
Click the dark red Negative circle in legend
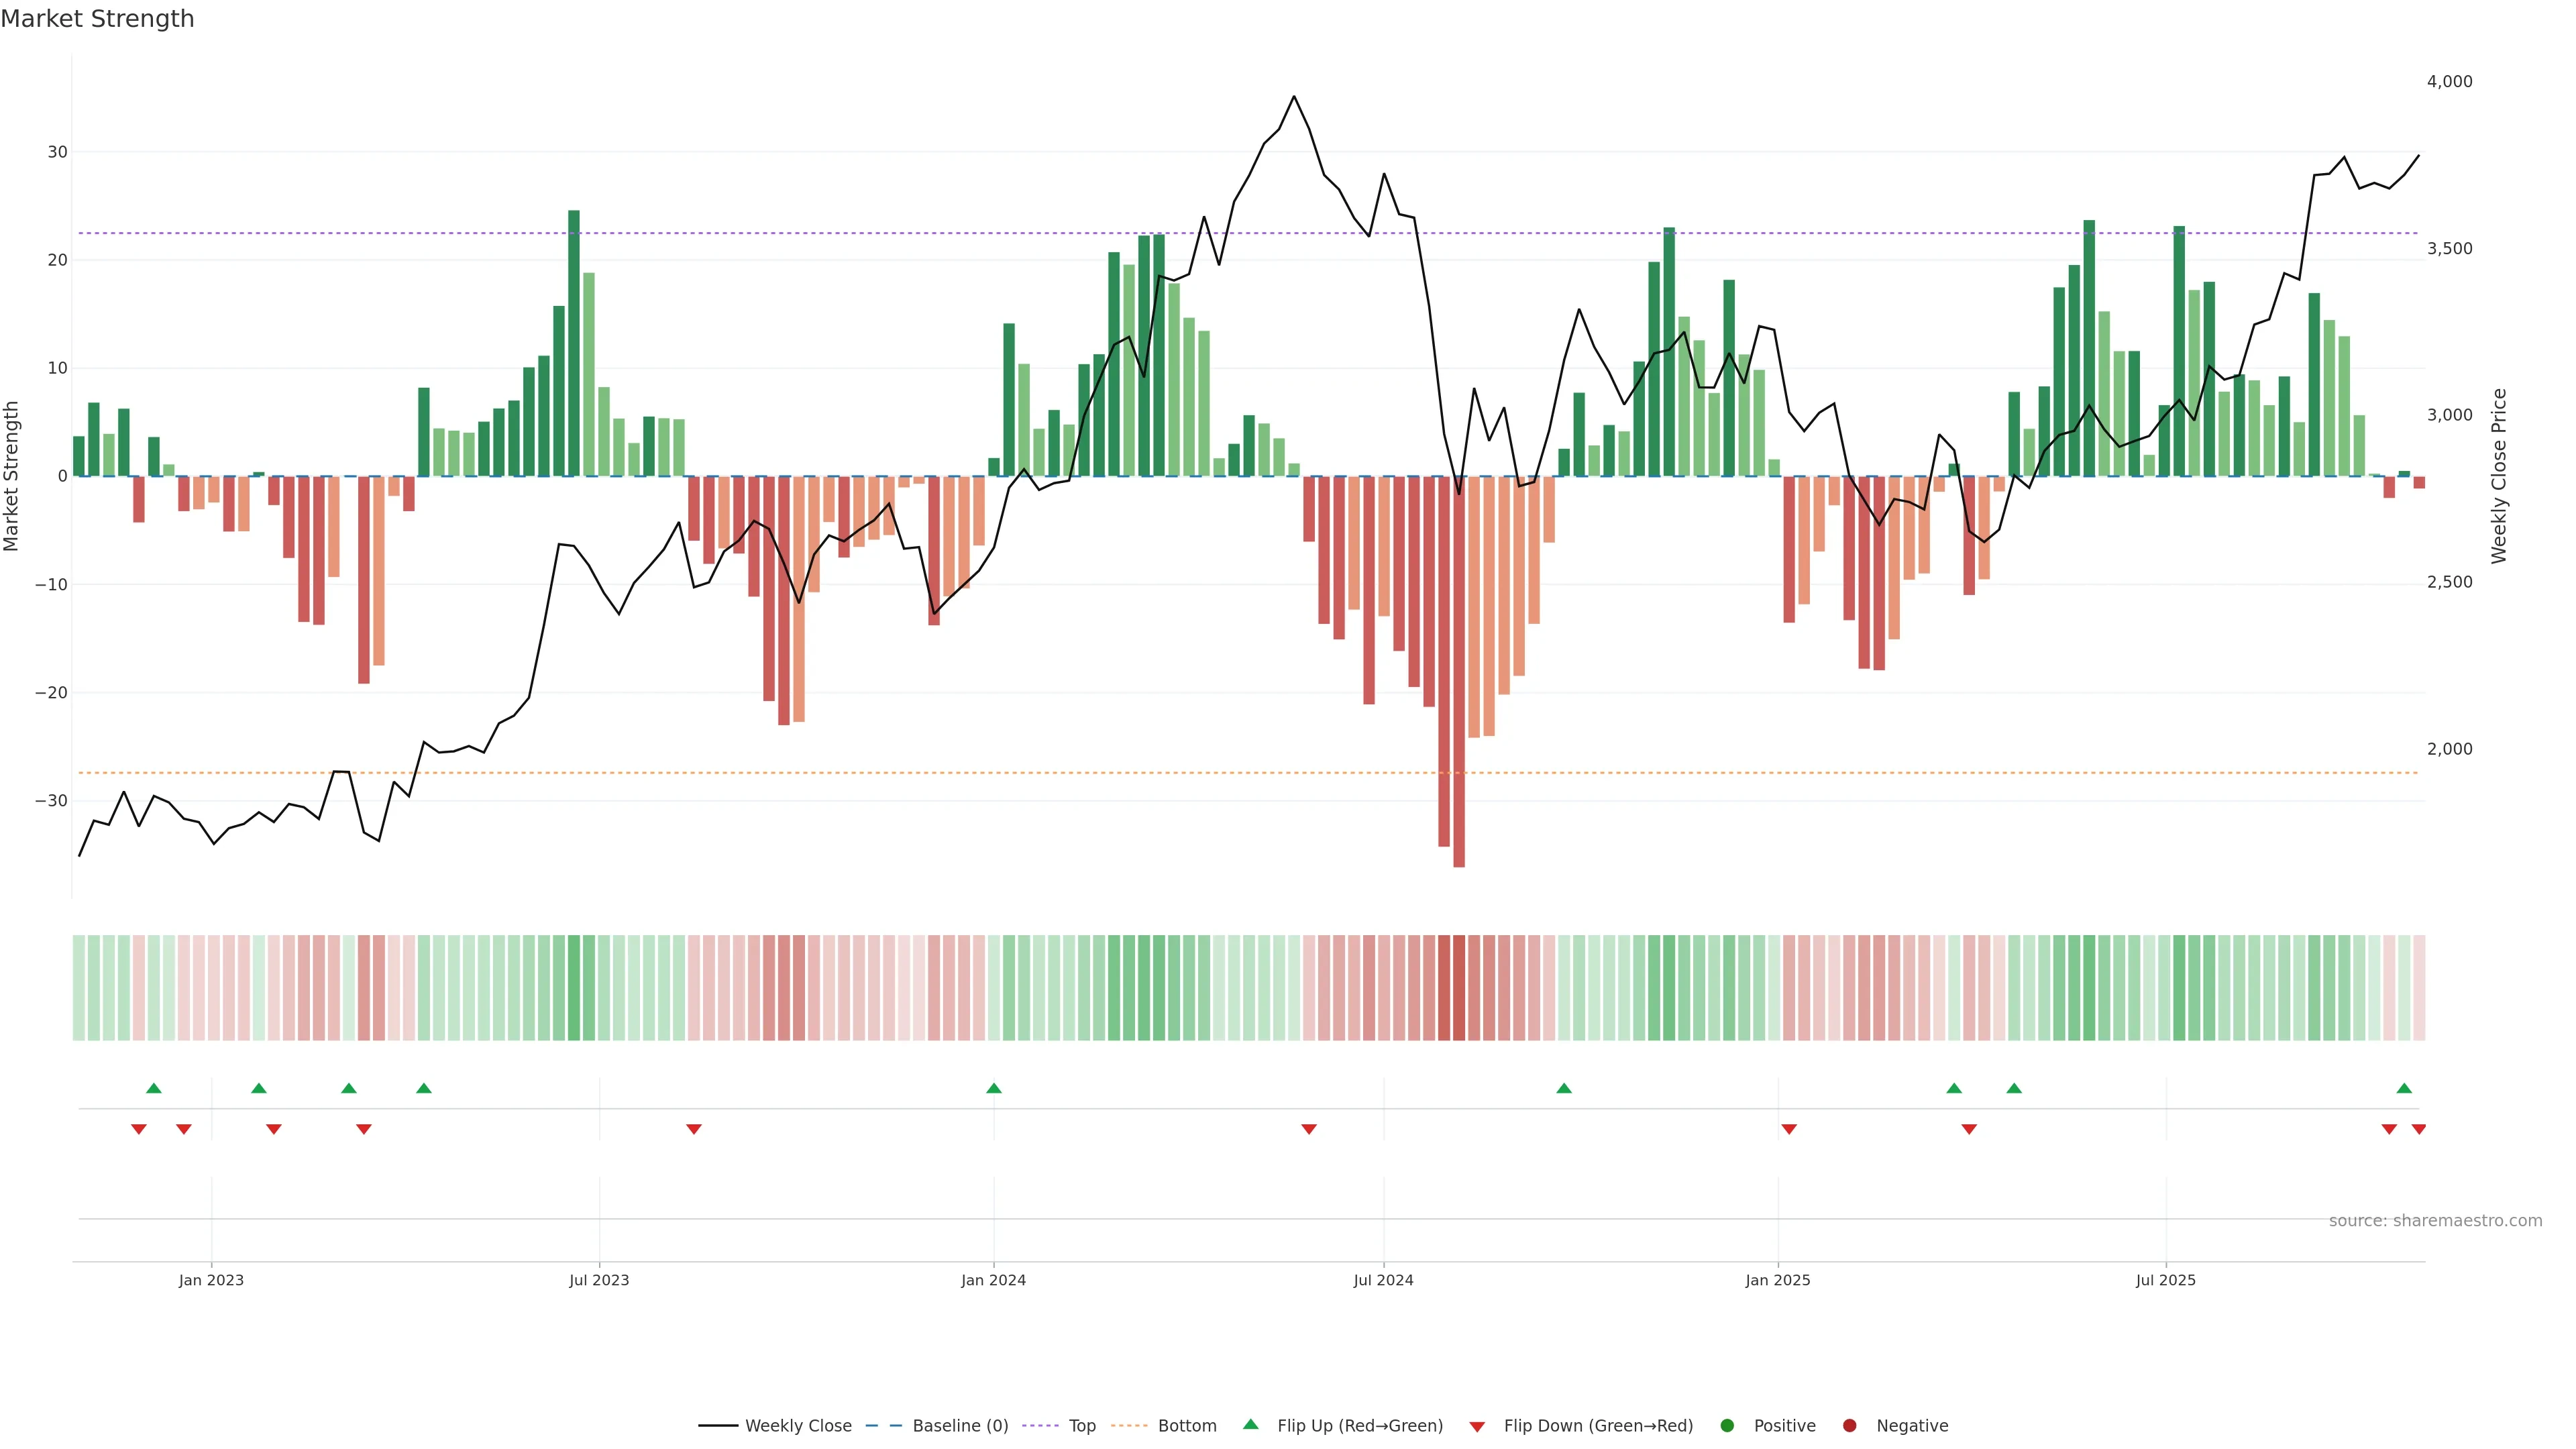(1849, 1426)
